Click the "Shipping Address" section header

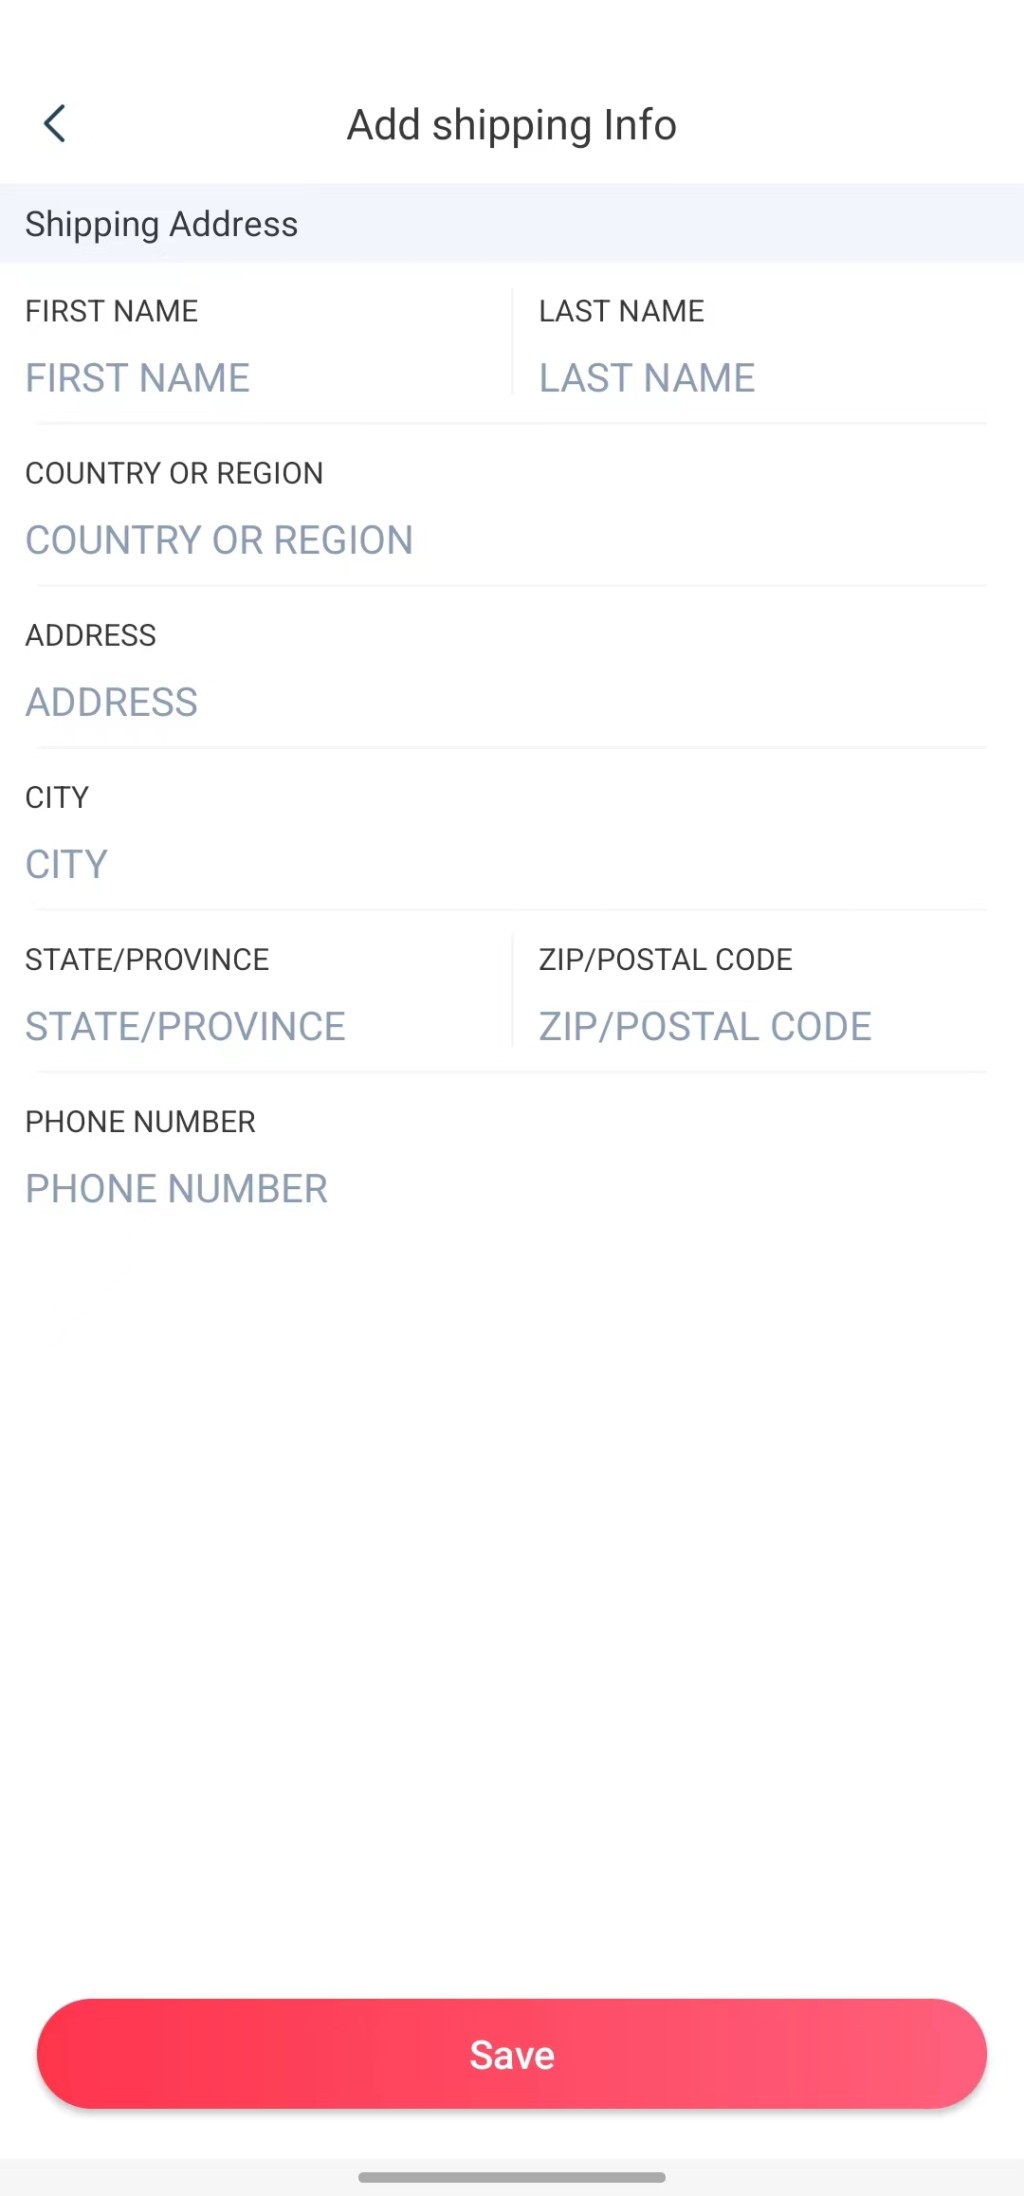tap(162, 224)
